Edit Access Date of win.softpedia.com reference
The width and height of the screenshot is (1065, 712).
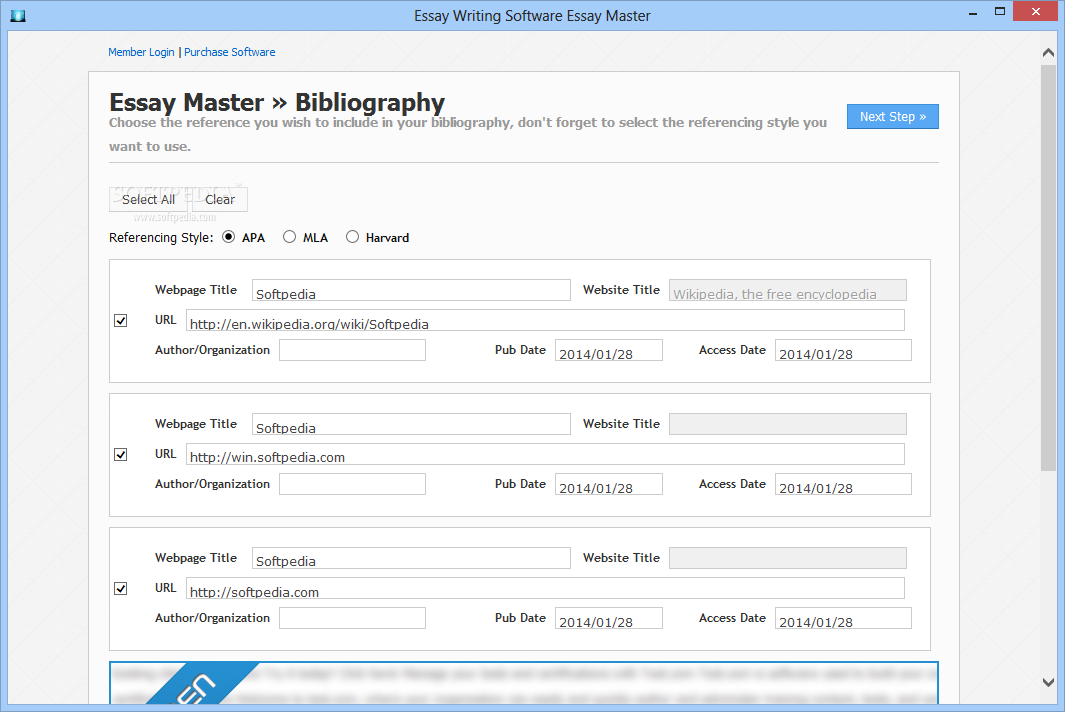click(843, 484)
